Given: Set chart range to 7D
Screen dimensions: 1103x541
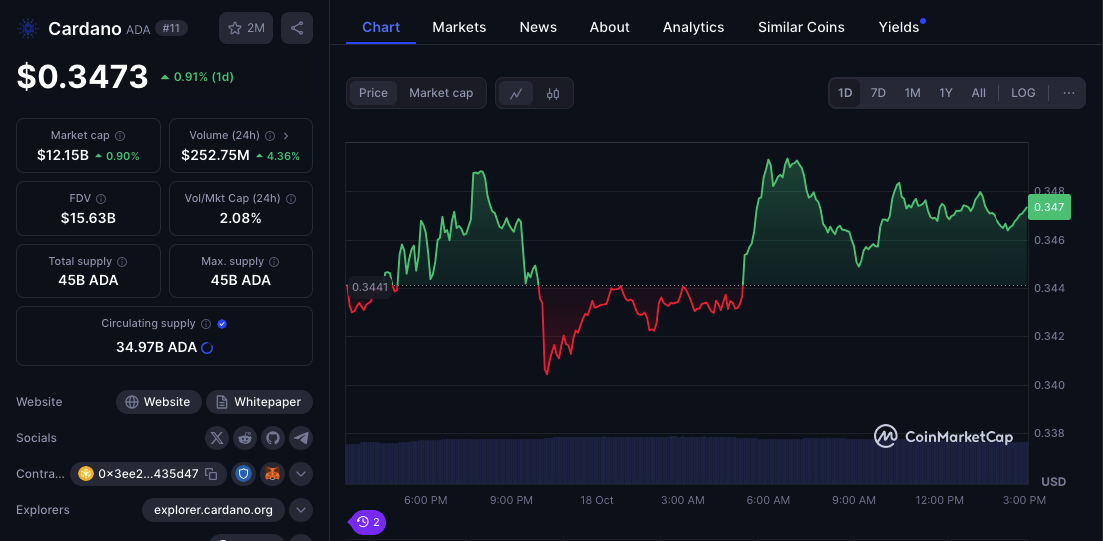Looking at the screenshot, I should click(878, 93).
